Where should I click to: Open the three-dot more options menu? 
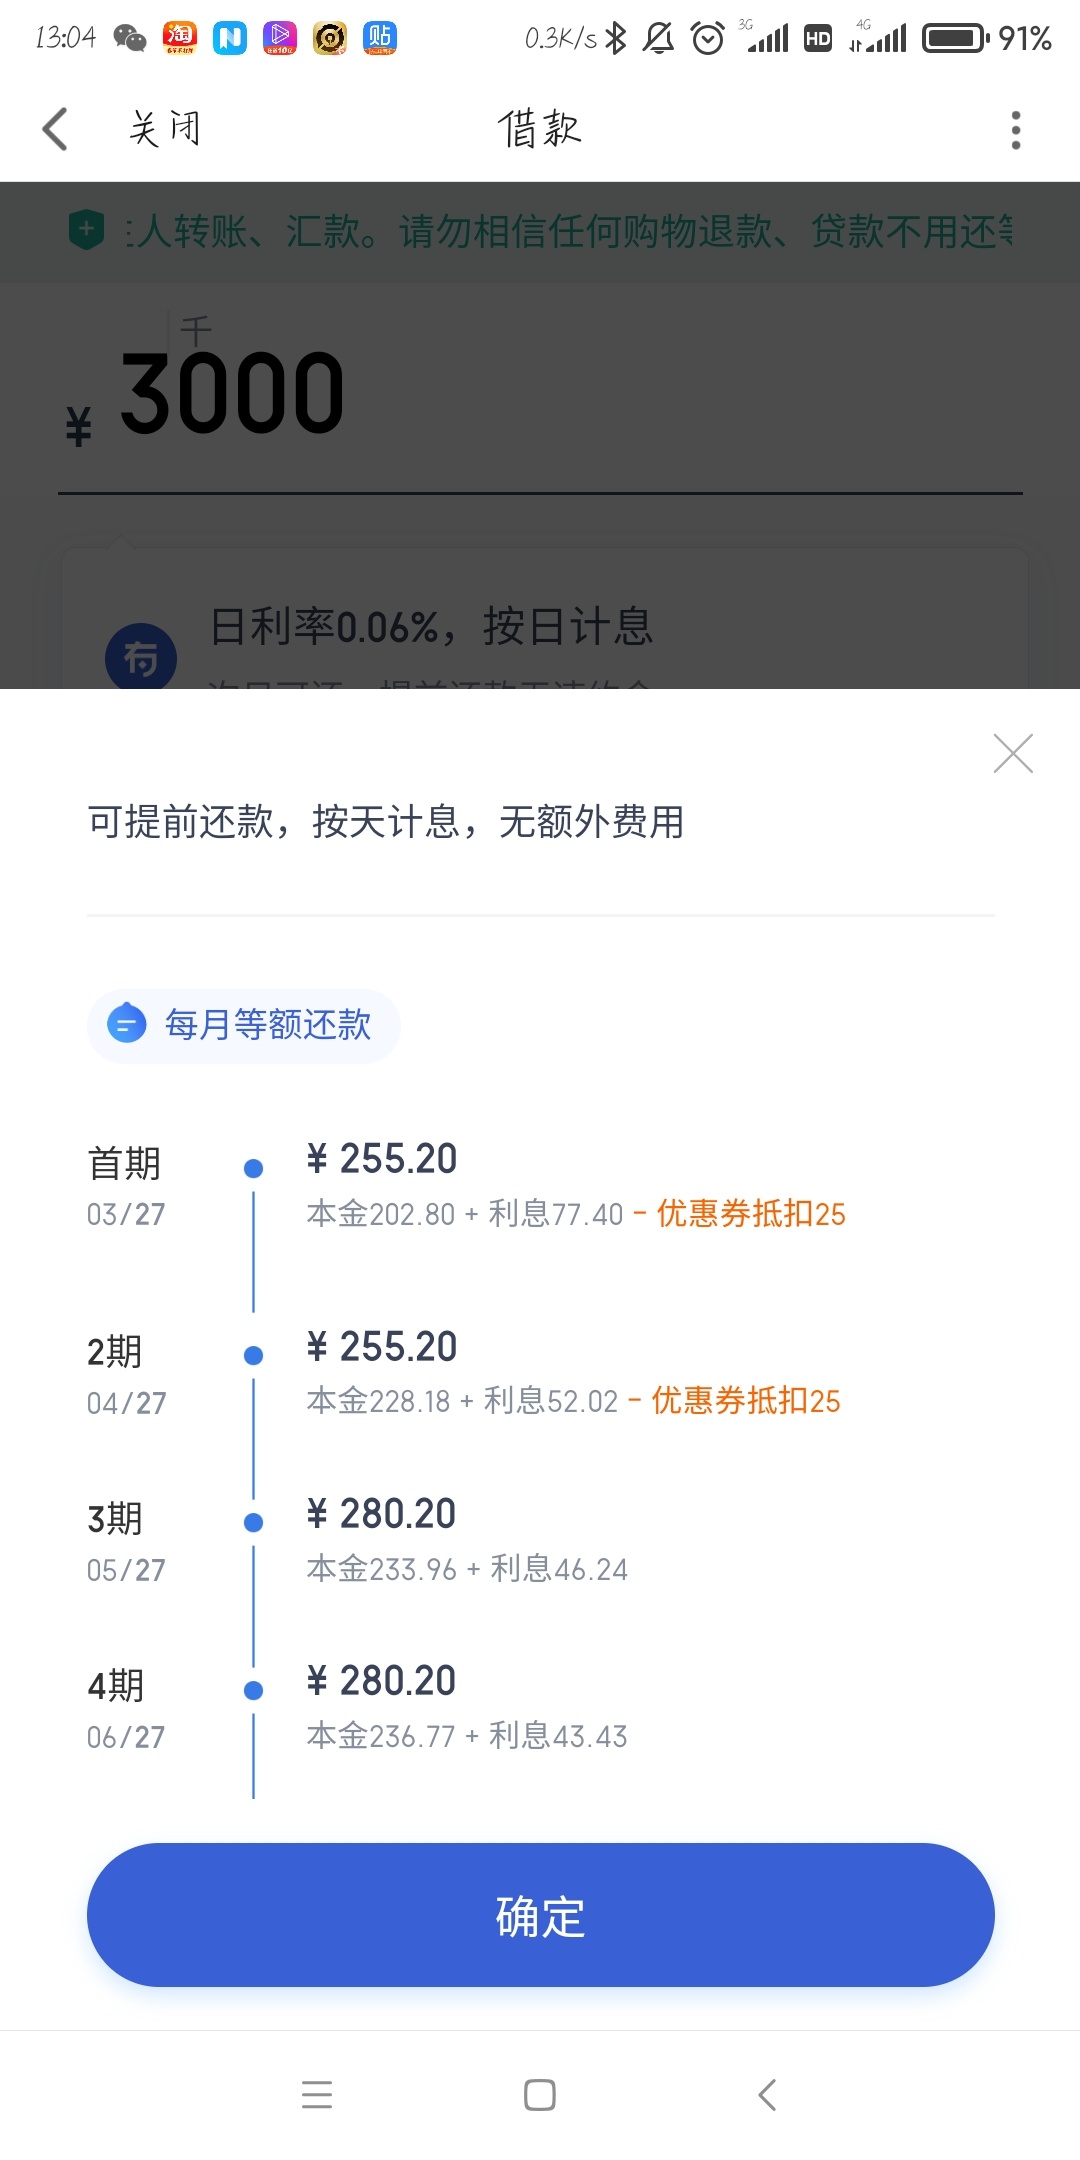point(1016,130)
